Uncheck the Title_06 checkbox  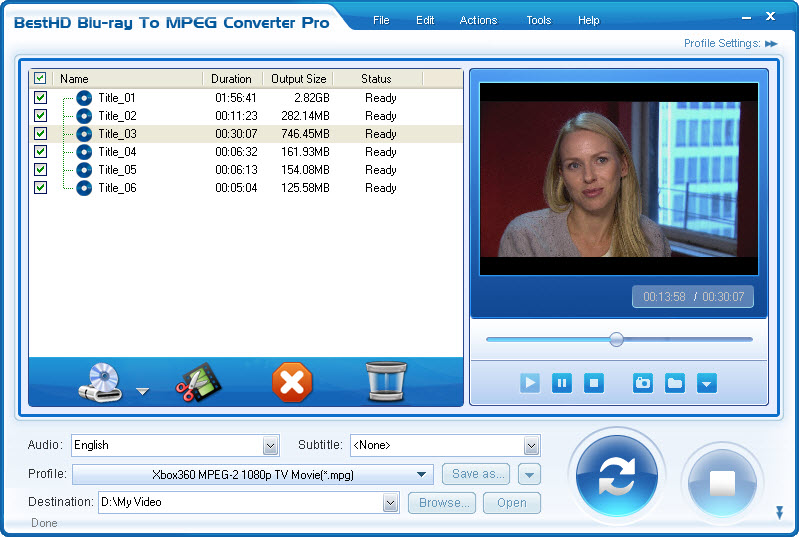point(40,187)
